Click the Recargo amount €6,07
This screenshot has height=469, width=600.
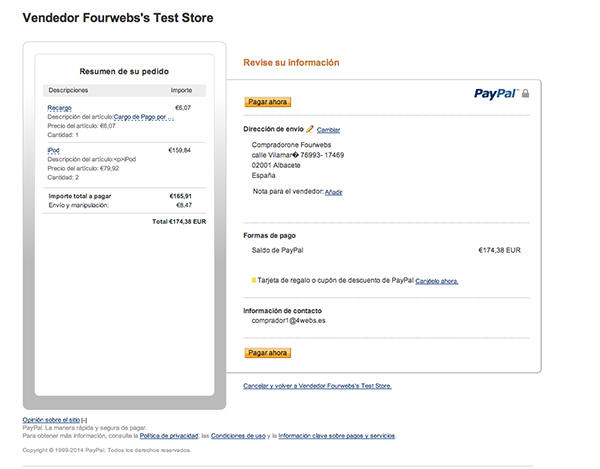coord(183,108)
